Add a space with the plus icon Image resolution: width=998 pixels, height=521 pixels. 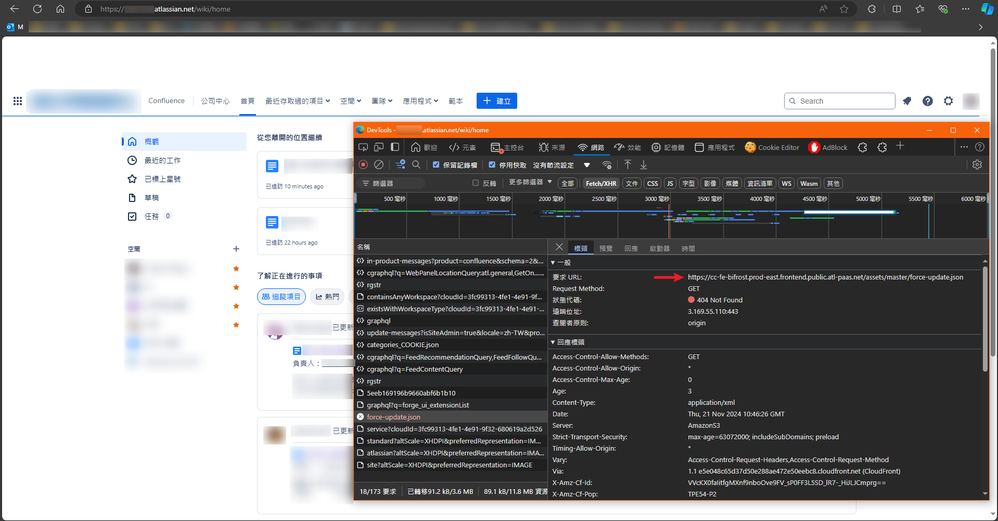click(236, 249)
